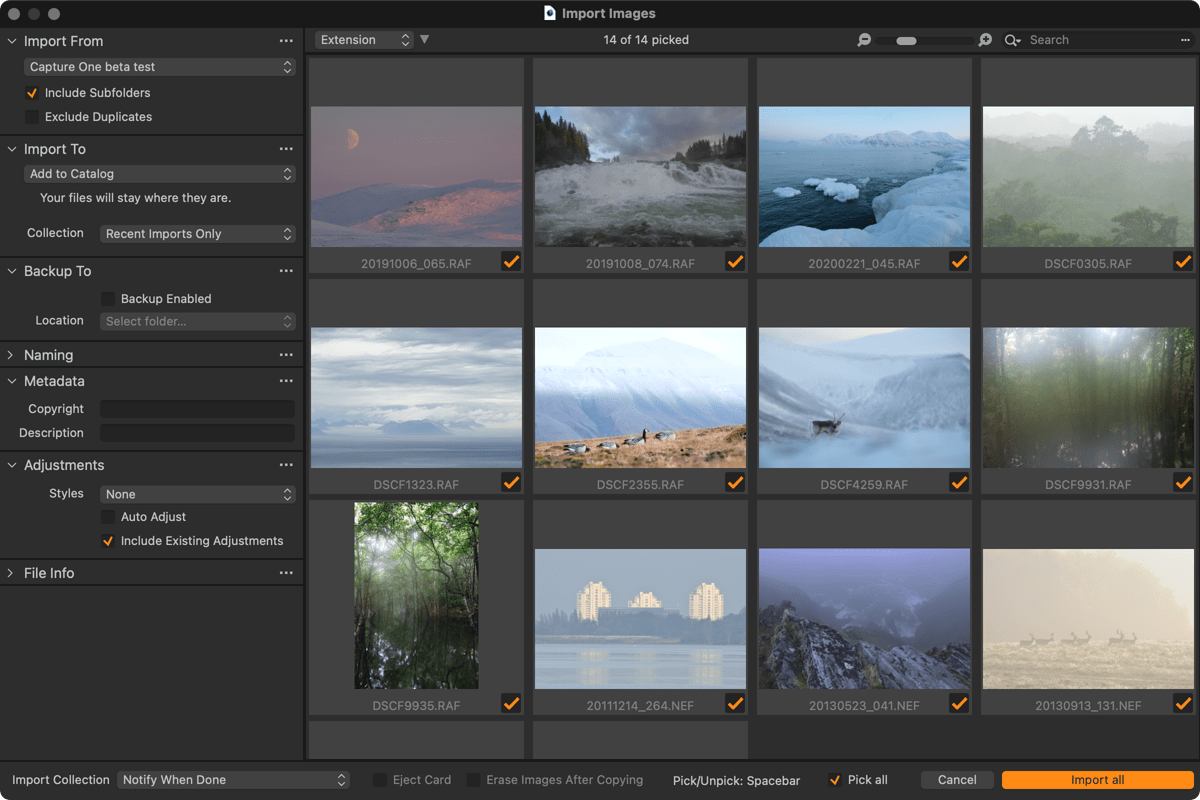Open the search magnifier options
The width and height of the screenshot is (1200, 800).
pyautogui.click(x=1013, y=40)
